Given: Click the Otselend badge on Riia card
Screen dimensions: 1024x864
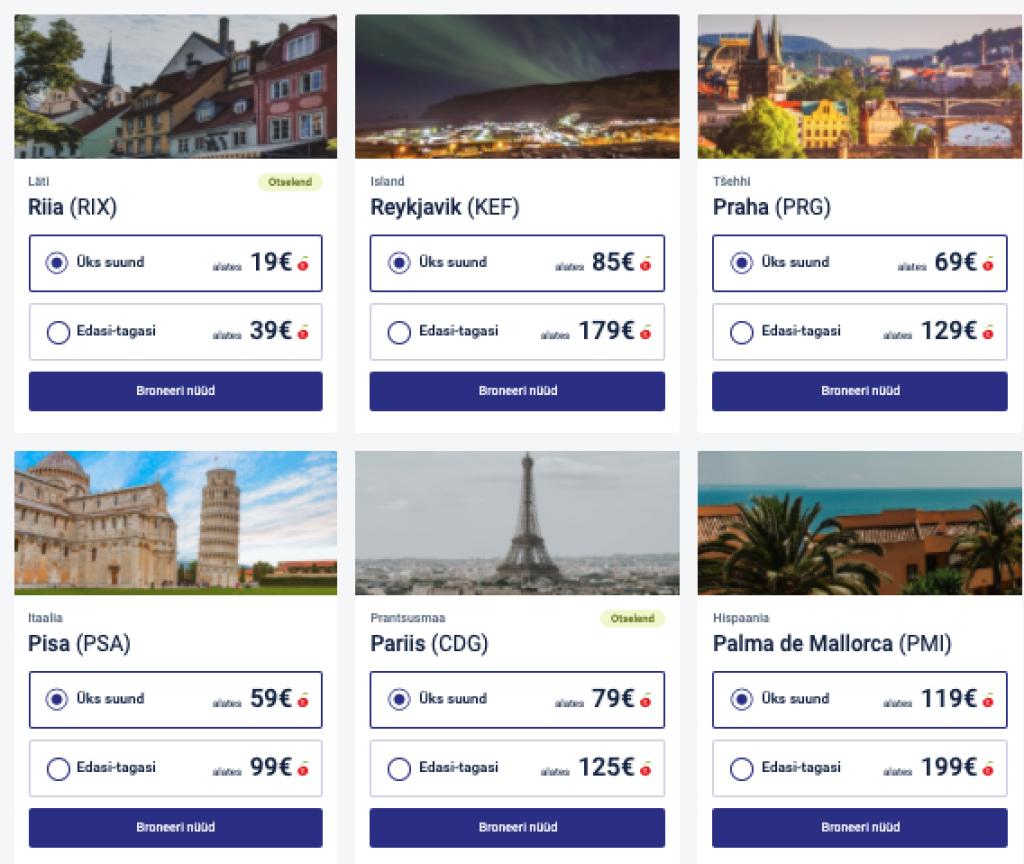Looking at the screenshot, I should tap(291, 182).
